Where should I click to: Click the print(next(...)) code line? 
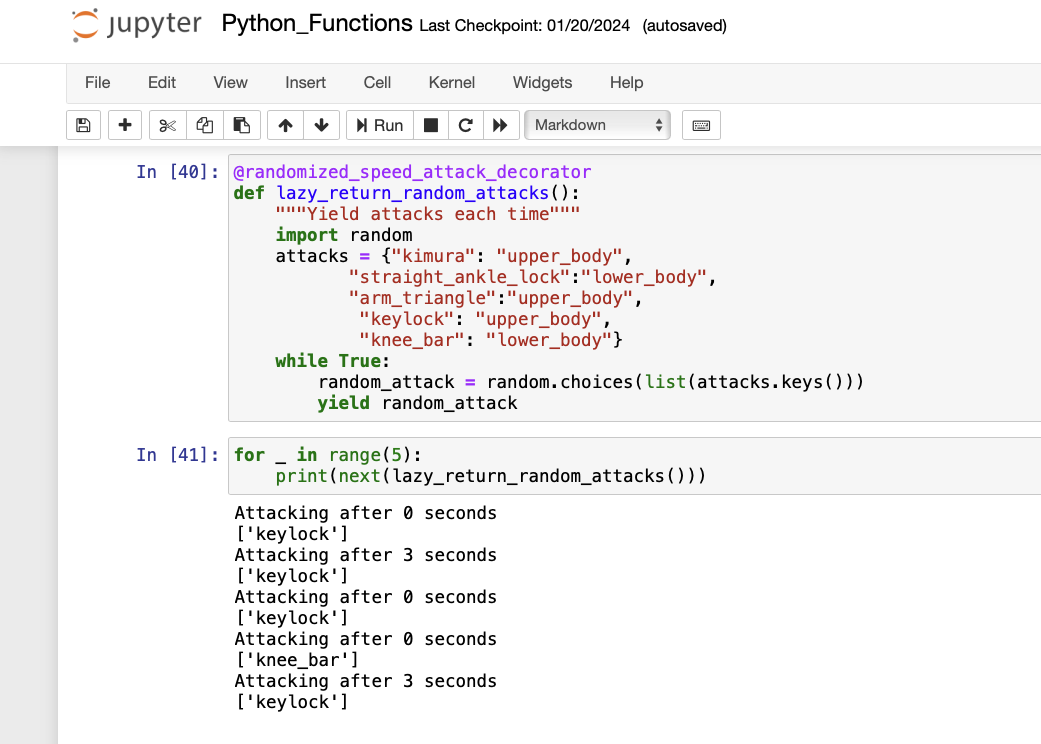click(491, 476)
